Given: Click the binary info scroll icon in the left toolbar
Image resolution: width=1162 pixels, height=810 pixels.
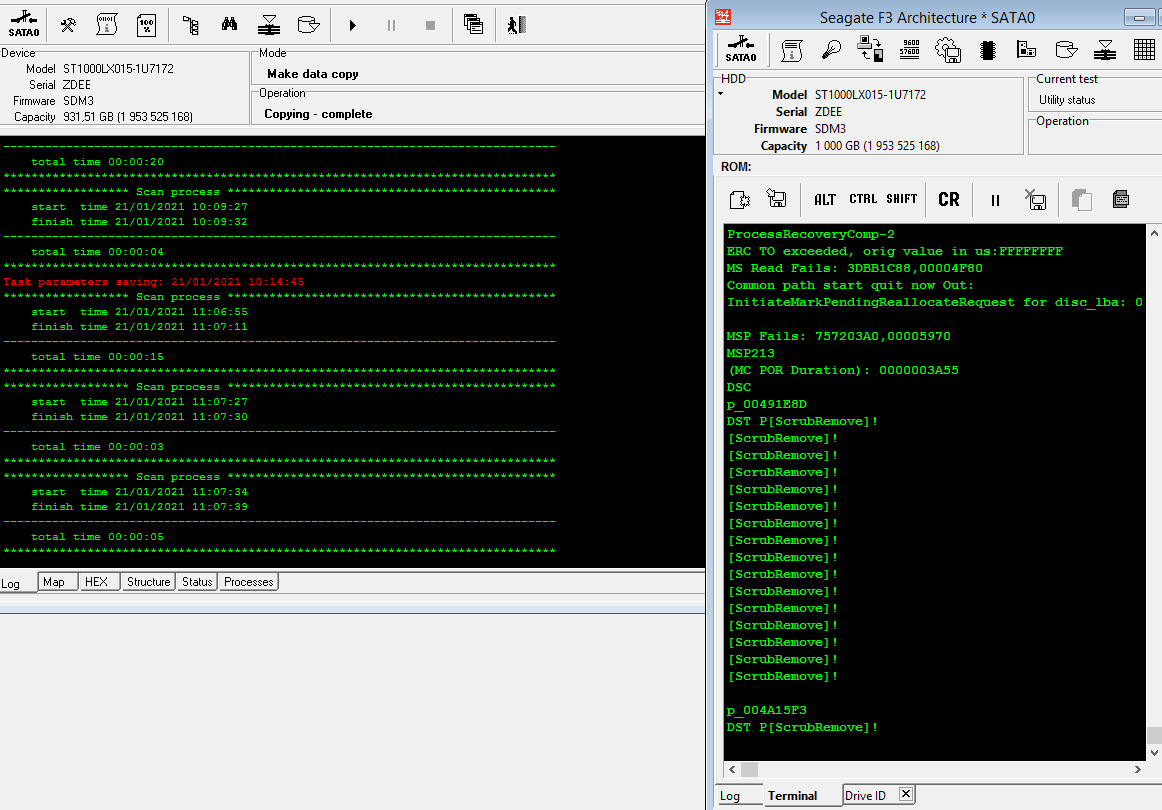Looking at the screenshot, I should tap(107, 25).
